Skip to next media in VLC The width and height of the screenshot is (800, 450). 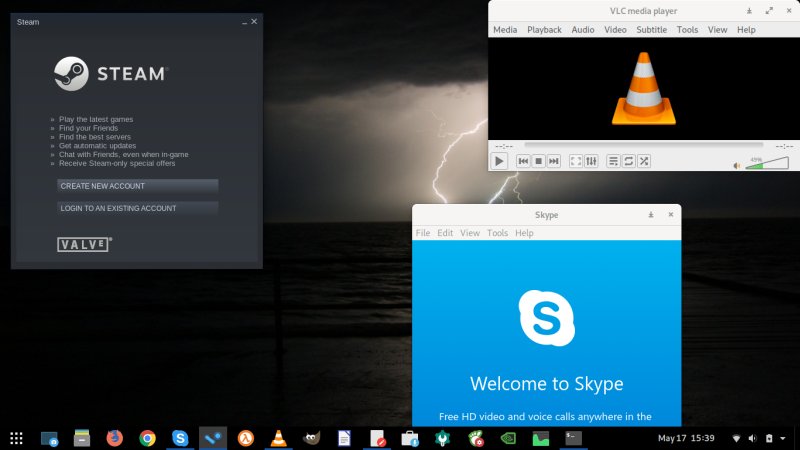coord(554,161)
